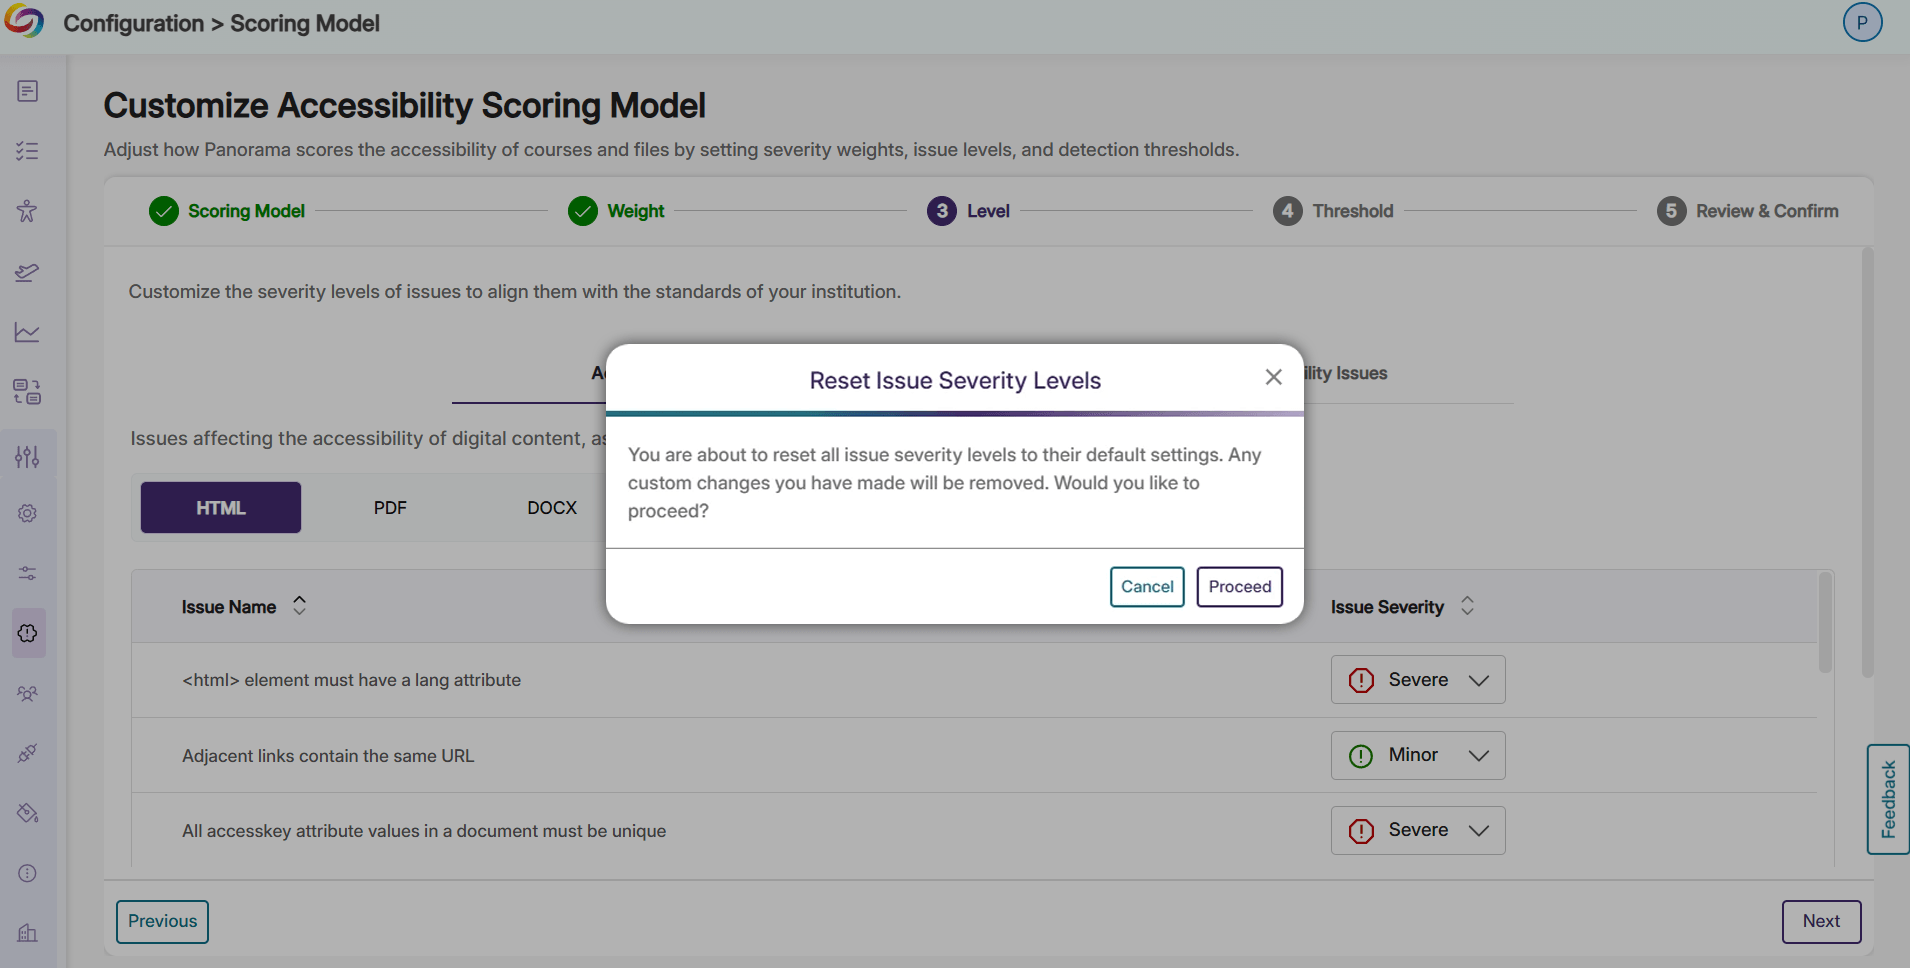Open the Feedback side panel
This screenshot has height=968, width=1910.
tap(1888, 798)
